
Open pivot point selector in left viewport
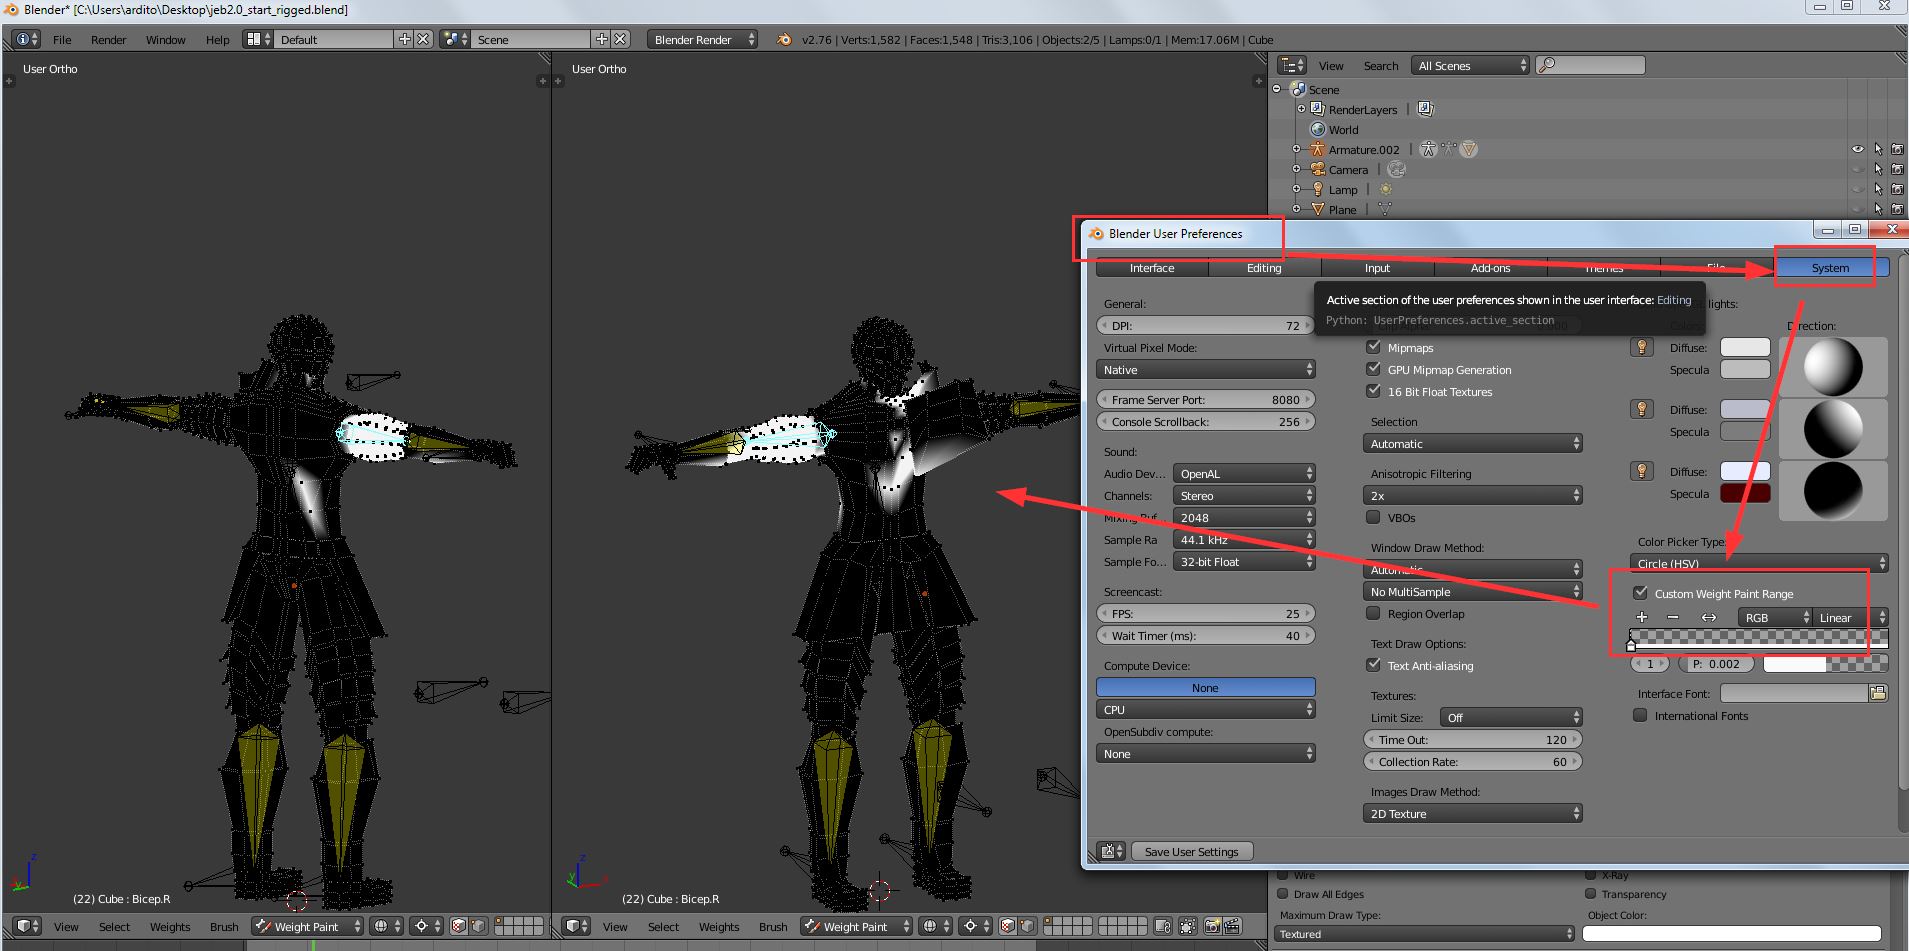427,926
